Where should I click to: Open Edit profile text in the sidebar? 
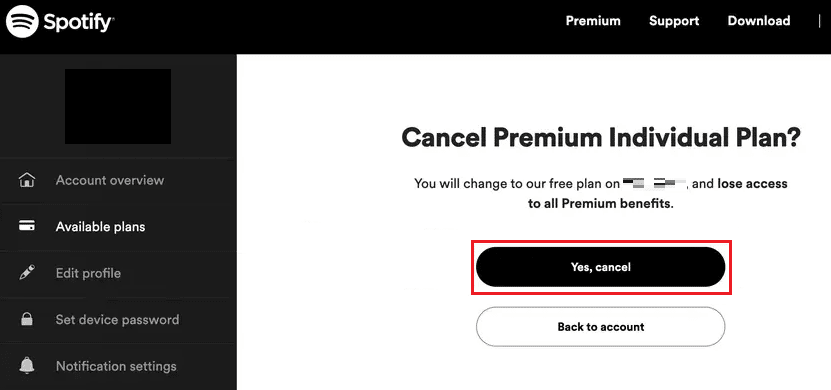click(88, 273)
